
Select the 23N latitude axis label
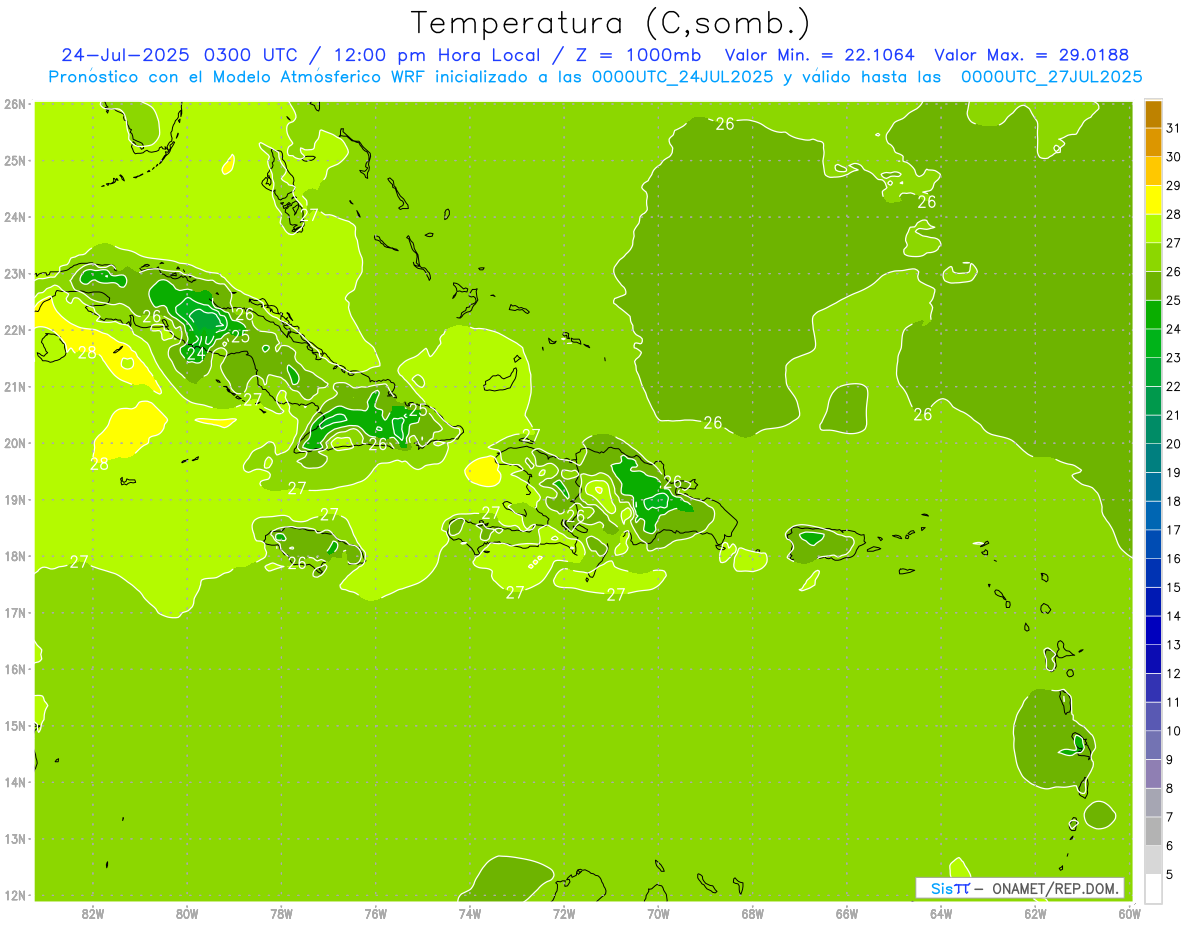[14, 274]
